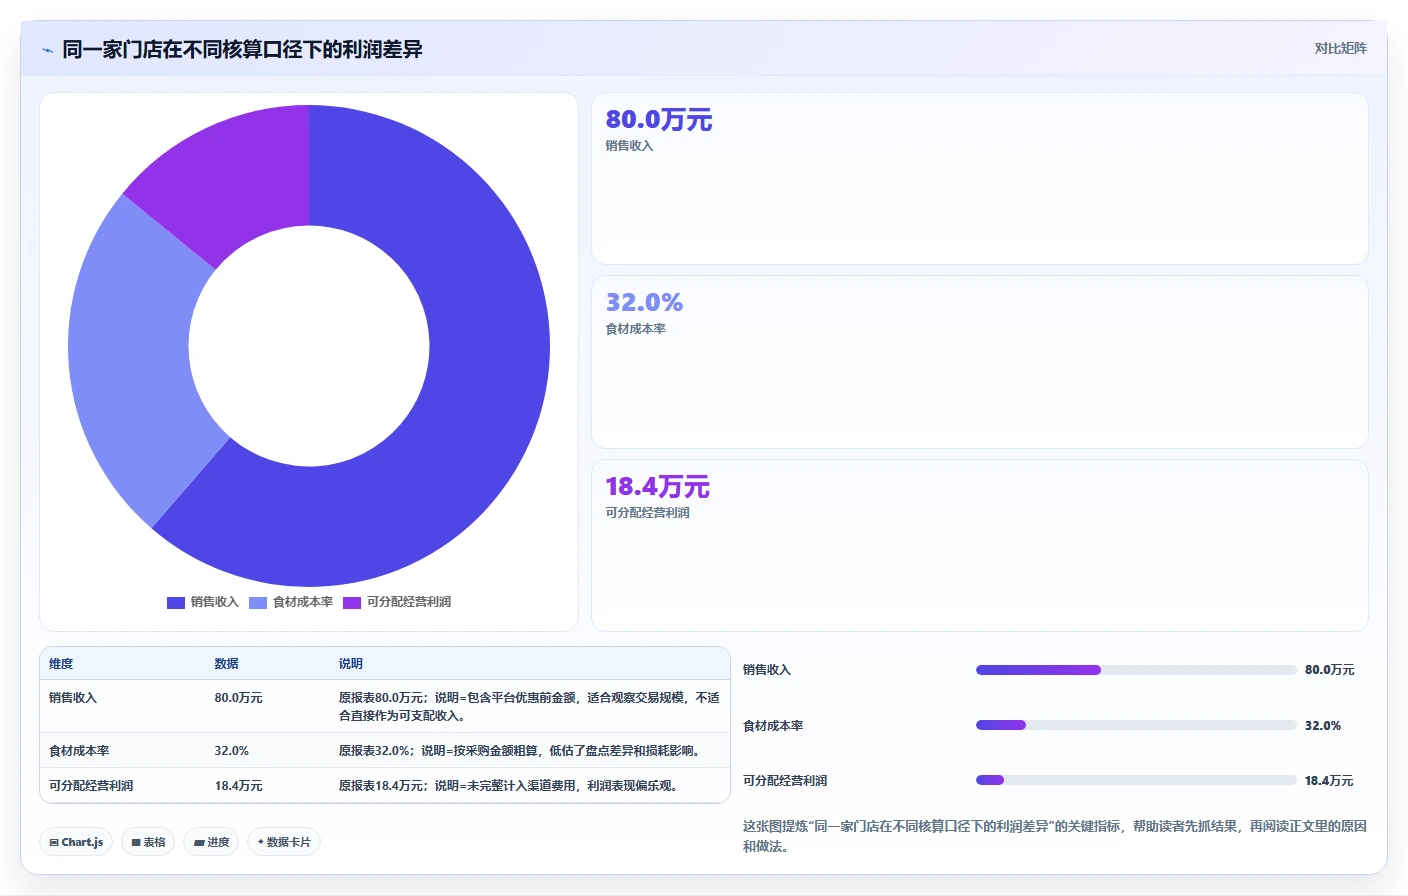
Task: Click the title 同一家门店在不同核算口径下的利润差异
Action: pos(242,49)
